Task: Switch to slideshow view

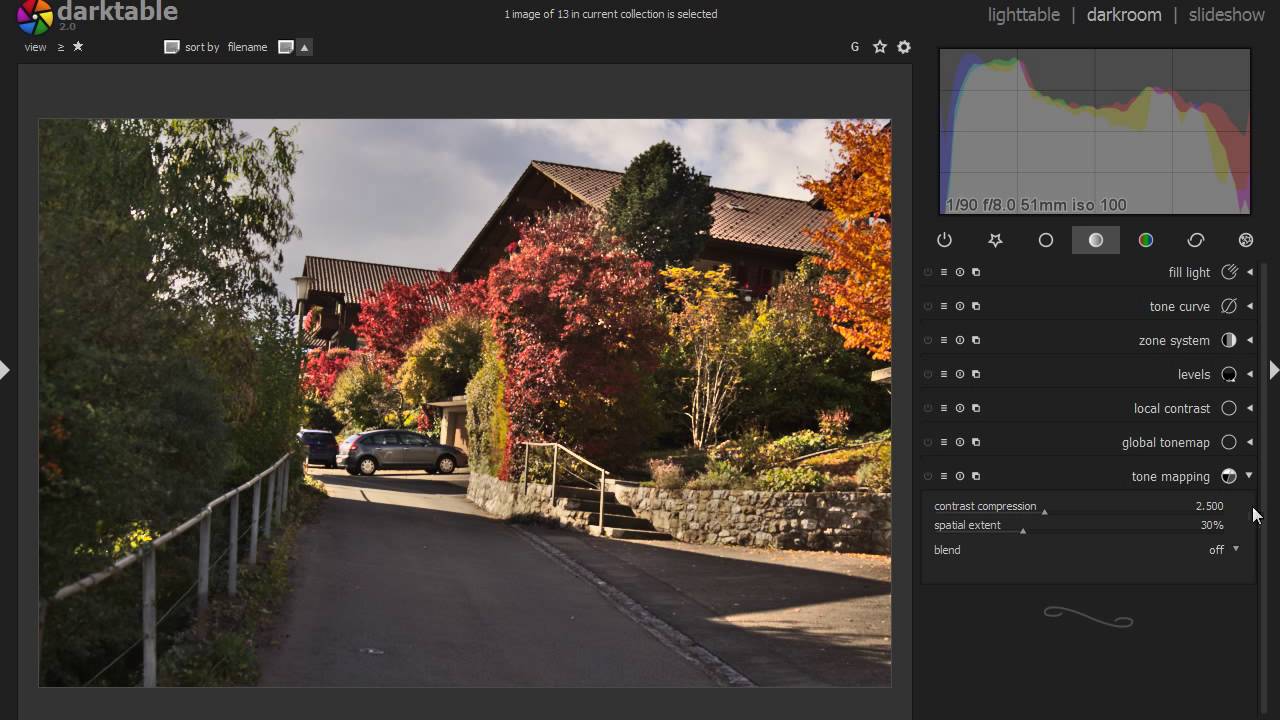Action: click(x=1227, y=15)
